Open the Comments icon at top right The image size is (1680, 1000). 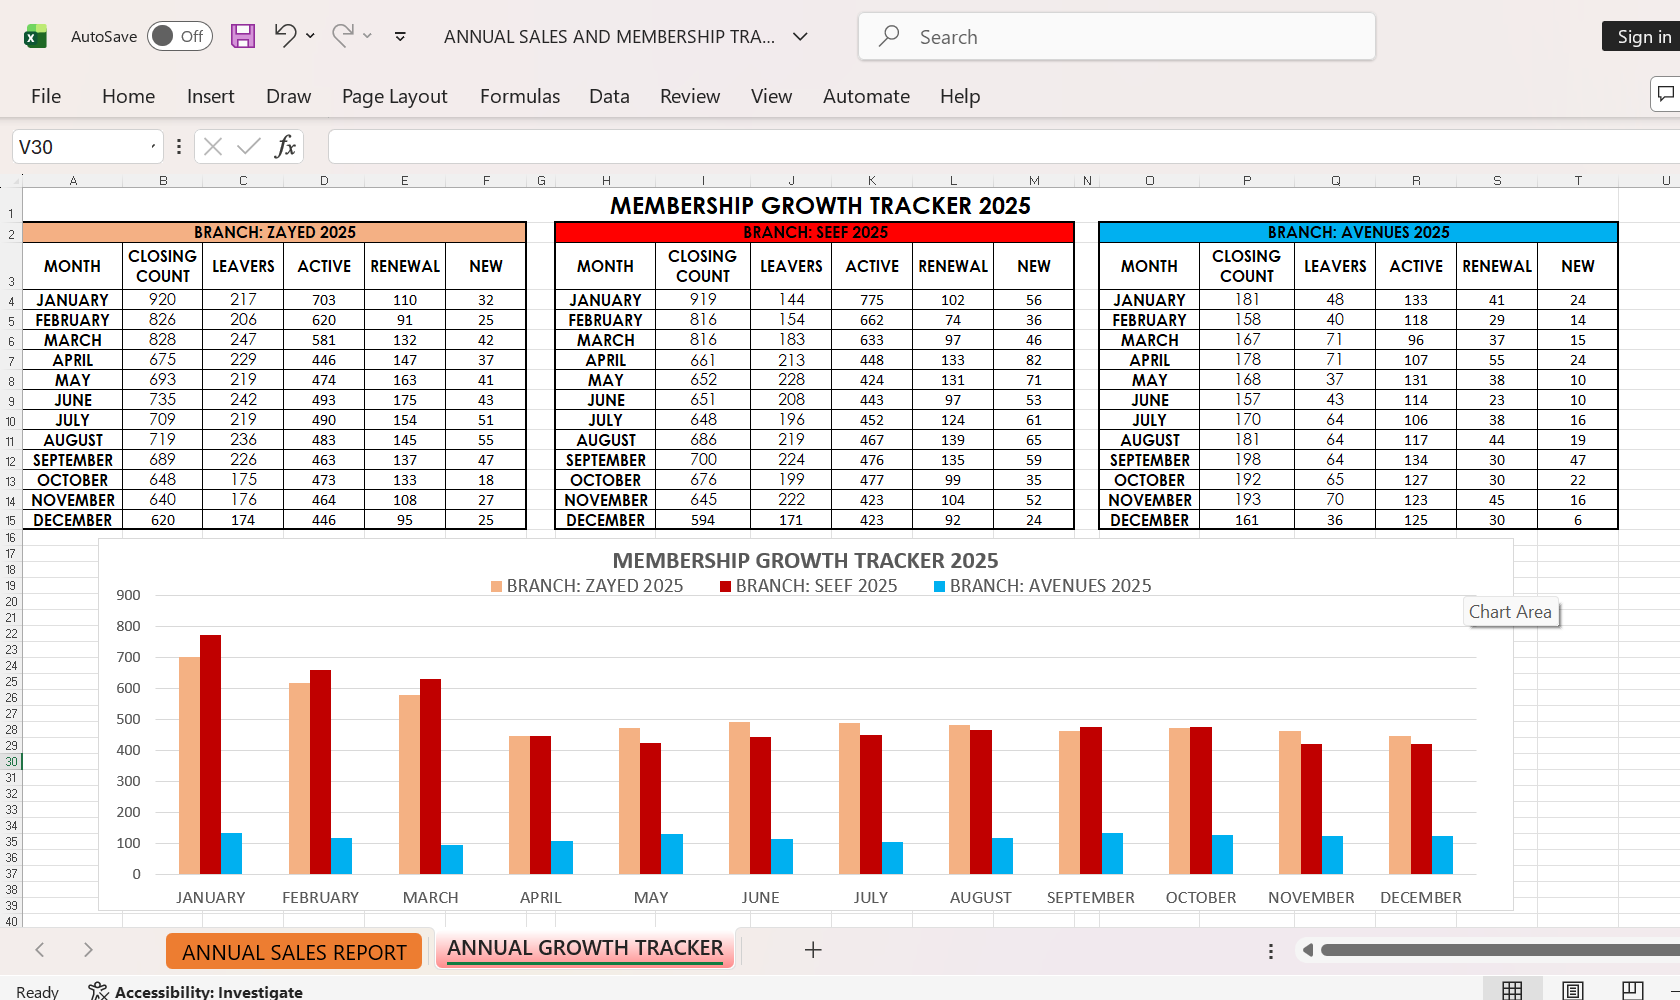tap(1665, 94)
